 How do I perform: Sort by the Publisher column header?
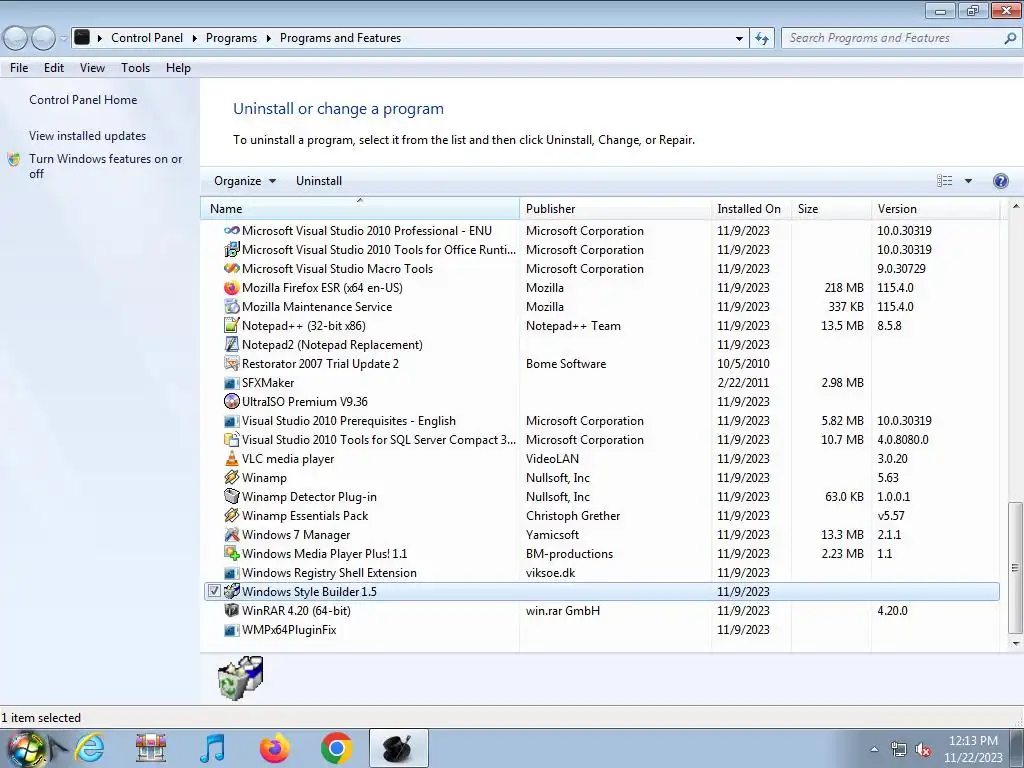coord(615,208)
